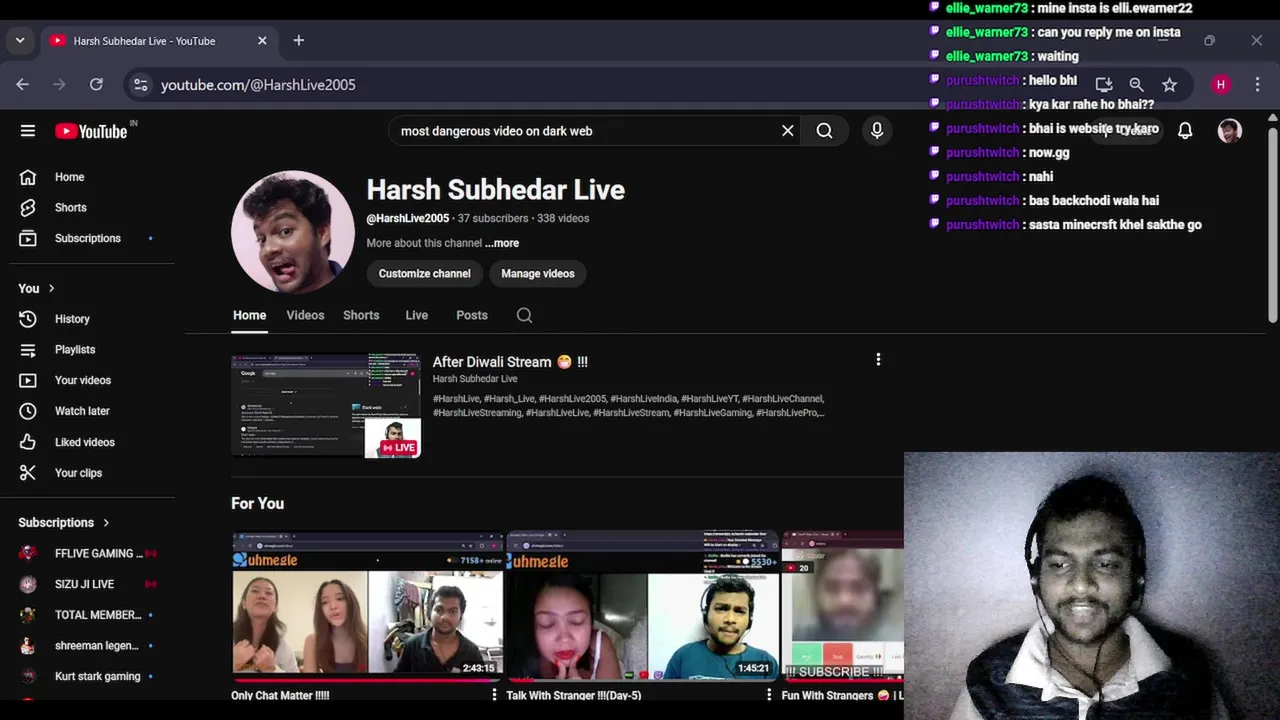
Task: Clear the search box with X
Action: pyautogui.click(x=788, y=131)
